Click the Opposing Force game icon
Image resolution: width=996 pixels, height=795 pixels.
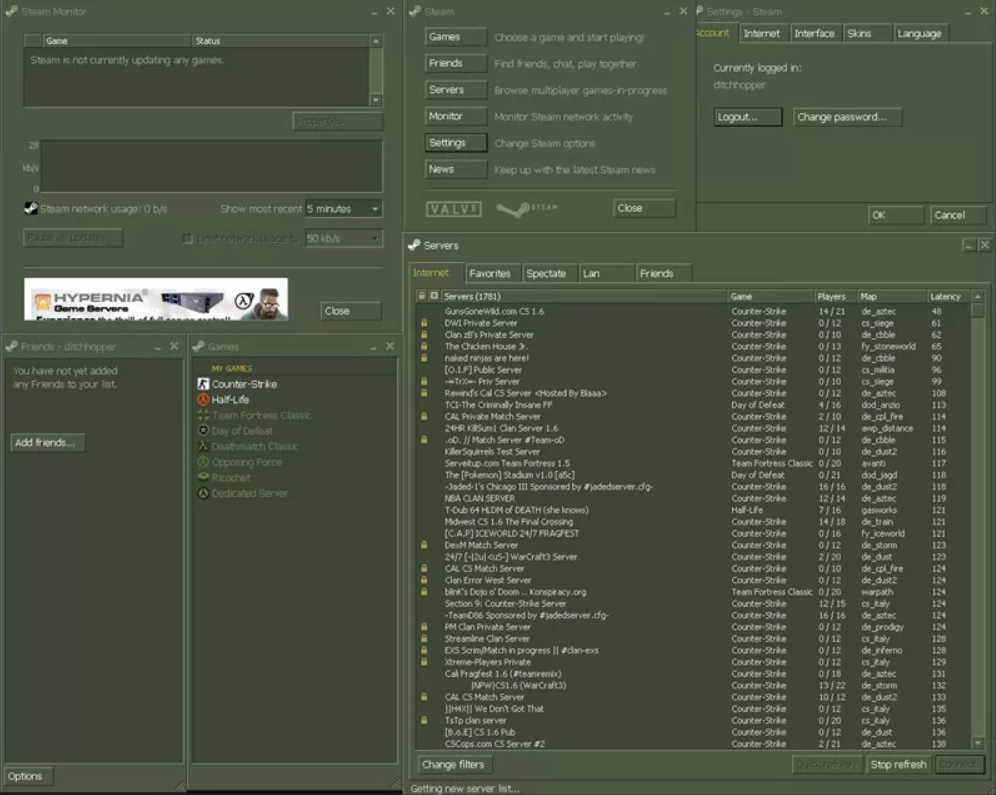click(x=203, y=462)
